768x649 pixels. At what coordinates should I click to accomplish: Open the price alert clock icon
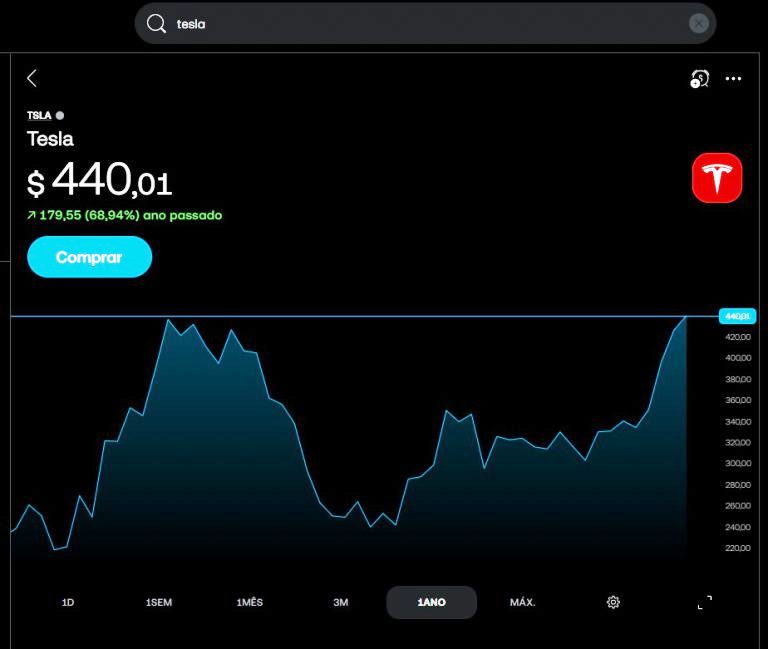click(699, 79)
